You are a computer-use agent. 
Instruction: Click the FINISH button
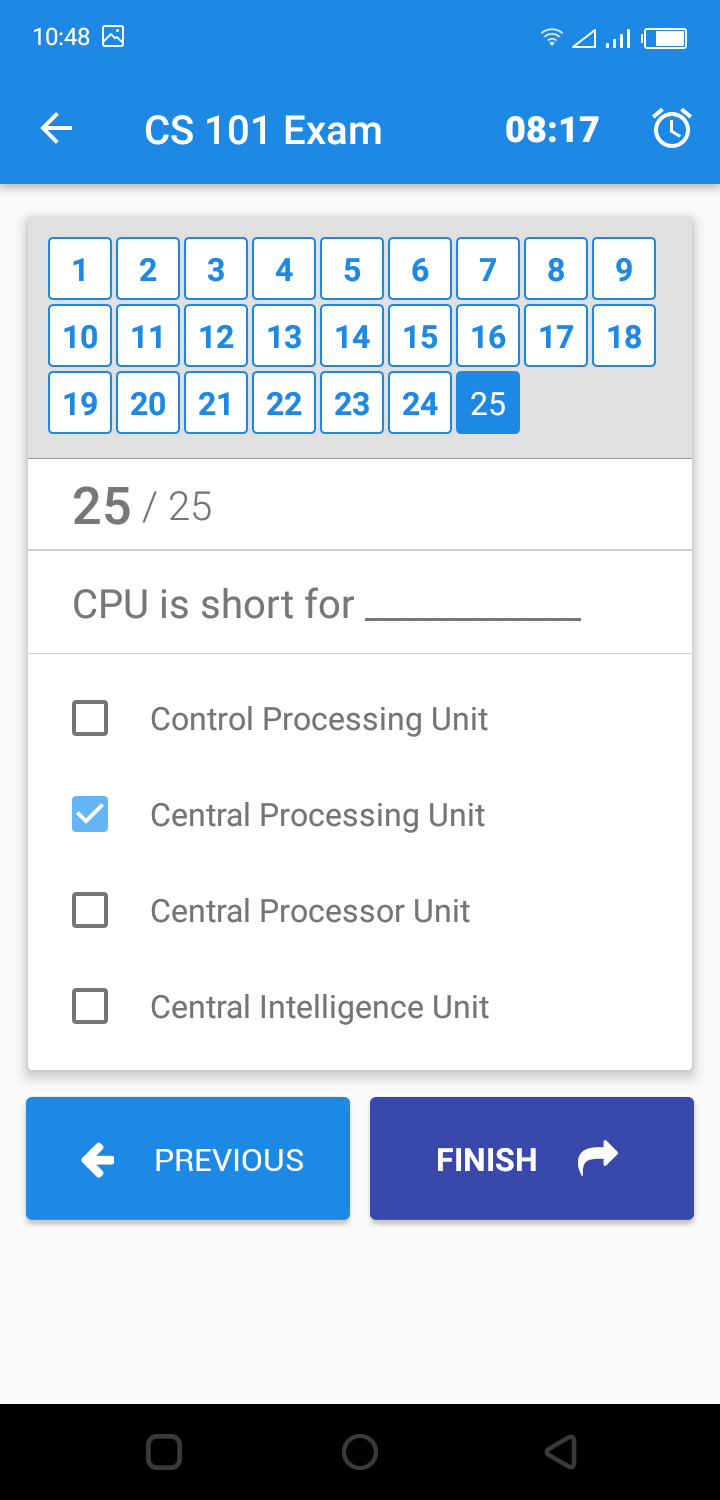click(532, 1159)
